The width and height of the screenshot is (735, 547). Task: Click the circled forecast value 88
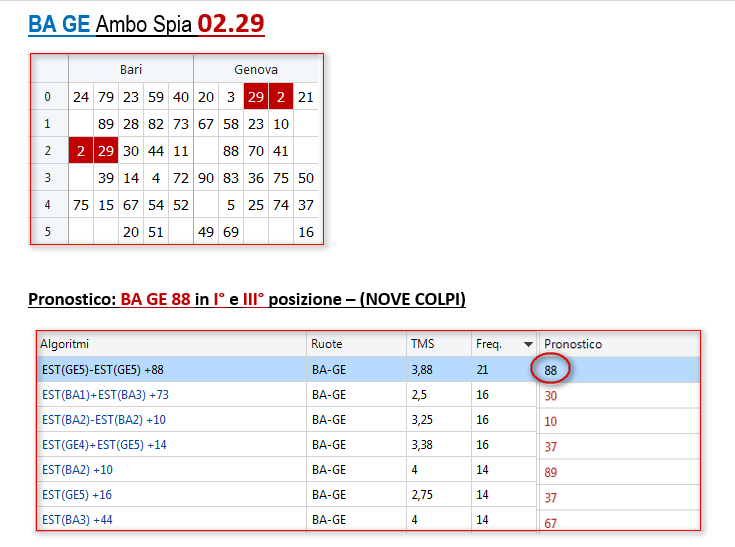550,370
